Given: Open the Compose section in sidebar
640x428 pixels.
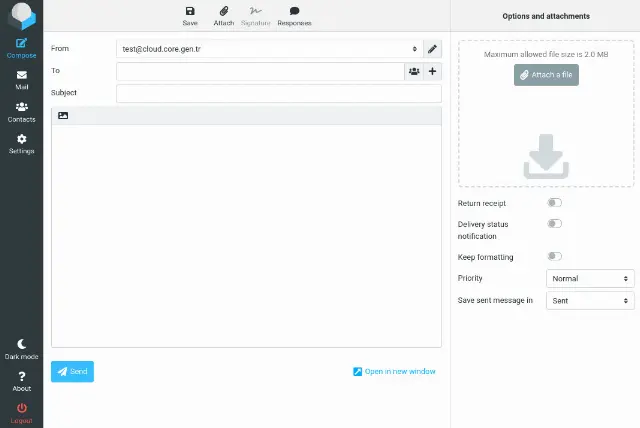Looking at the screenshot, I should pyautogui.click(x=21, y=48).
